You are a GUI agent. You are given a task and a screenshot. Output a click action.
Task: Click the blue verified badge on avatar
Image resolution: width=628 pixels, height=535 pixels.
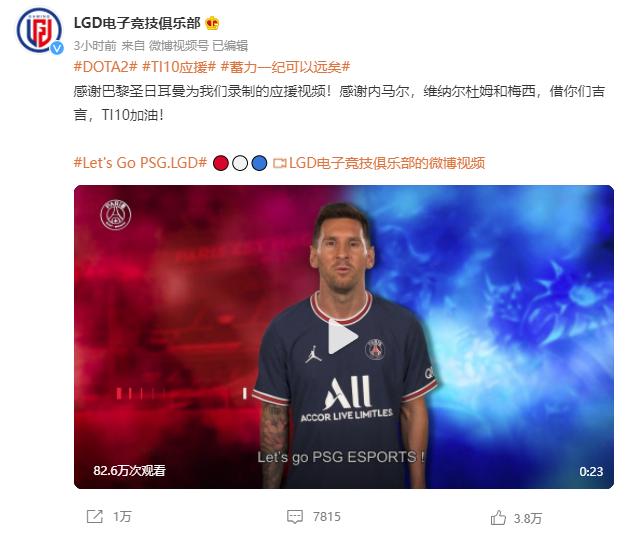(56, 48)
